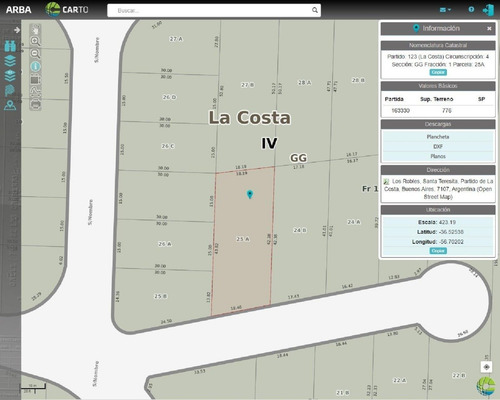Open the layers panel icon
This screenshot has height=400, width=500.
[10, 61]
